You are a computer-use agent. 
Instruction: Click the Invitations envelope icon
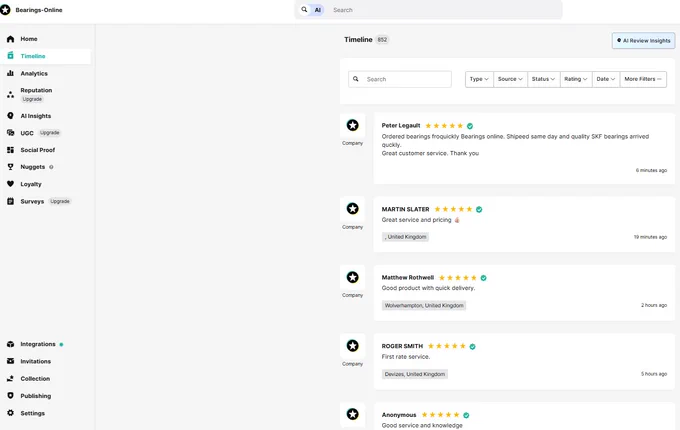pos(10,361)
